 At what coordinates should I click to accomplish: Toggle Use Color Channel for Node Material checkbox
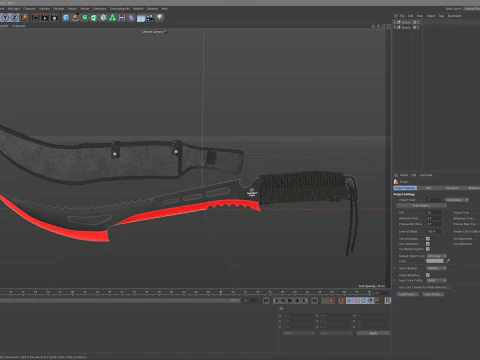449,287
